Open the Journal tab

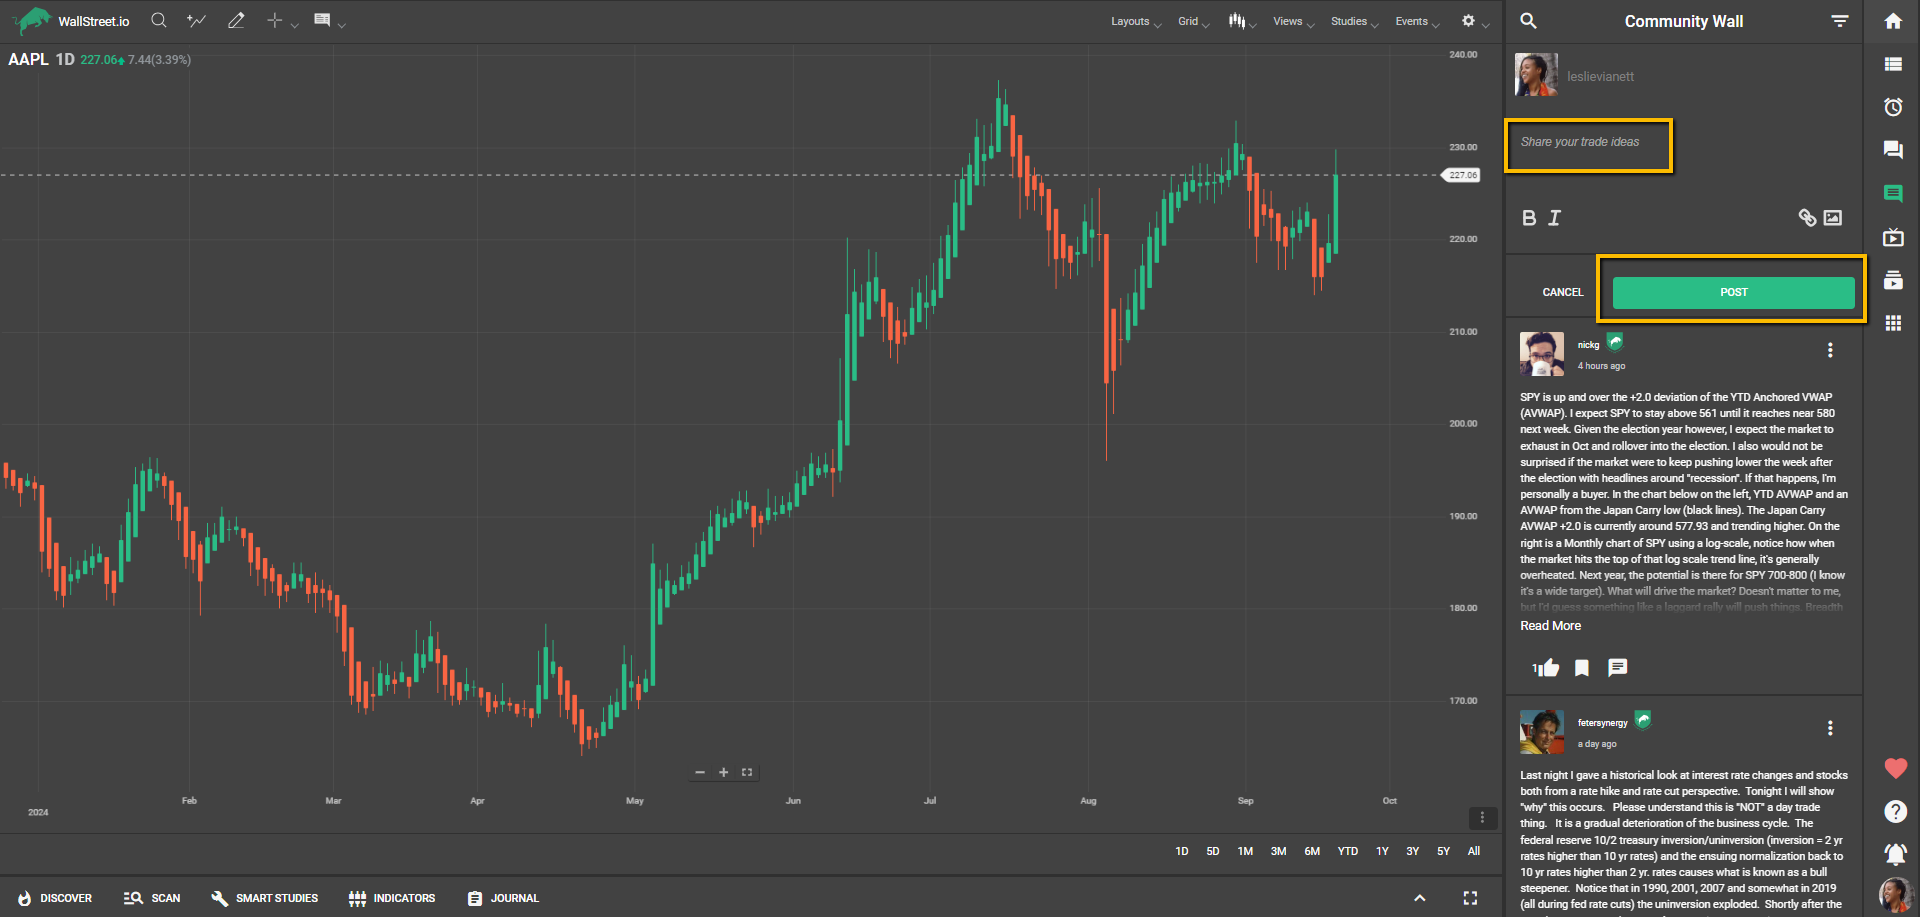pyautogui.click(x=503, y=898)
